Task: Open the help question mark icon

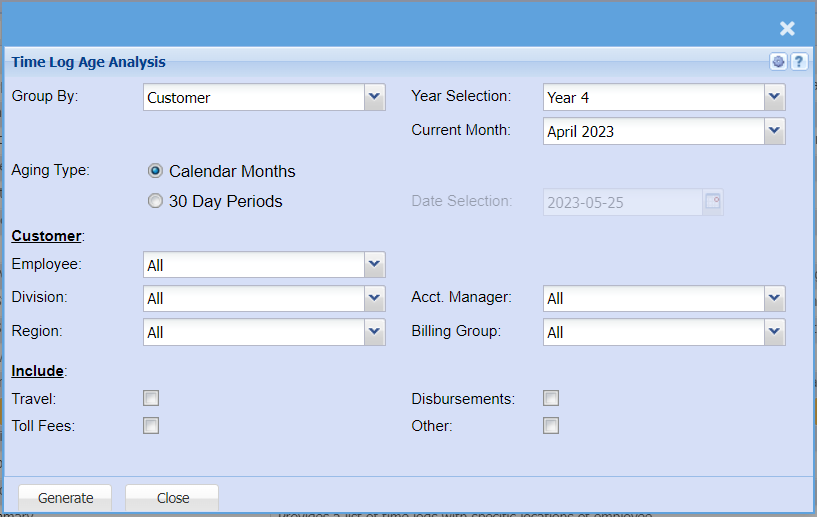Action: pos(799,62)
